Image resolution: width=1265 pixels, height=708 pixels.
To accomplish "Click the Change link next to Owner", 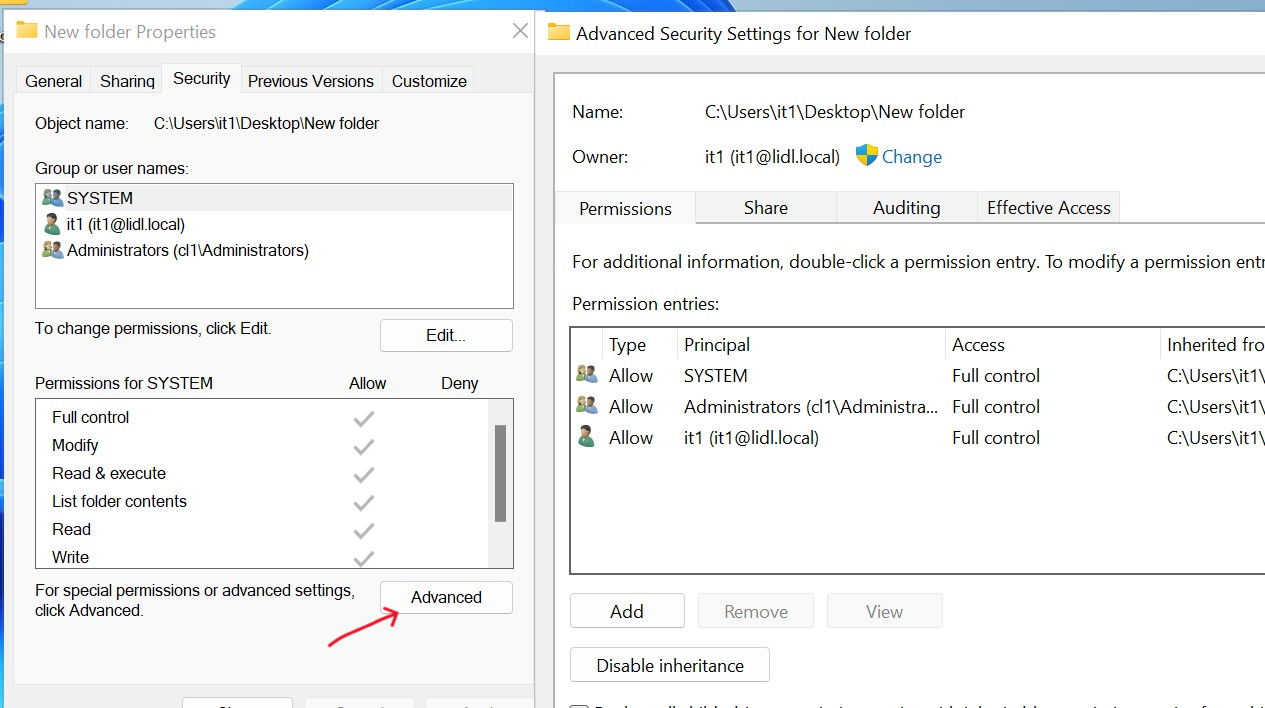I will click(x=913, y=156).
